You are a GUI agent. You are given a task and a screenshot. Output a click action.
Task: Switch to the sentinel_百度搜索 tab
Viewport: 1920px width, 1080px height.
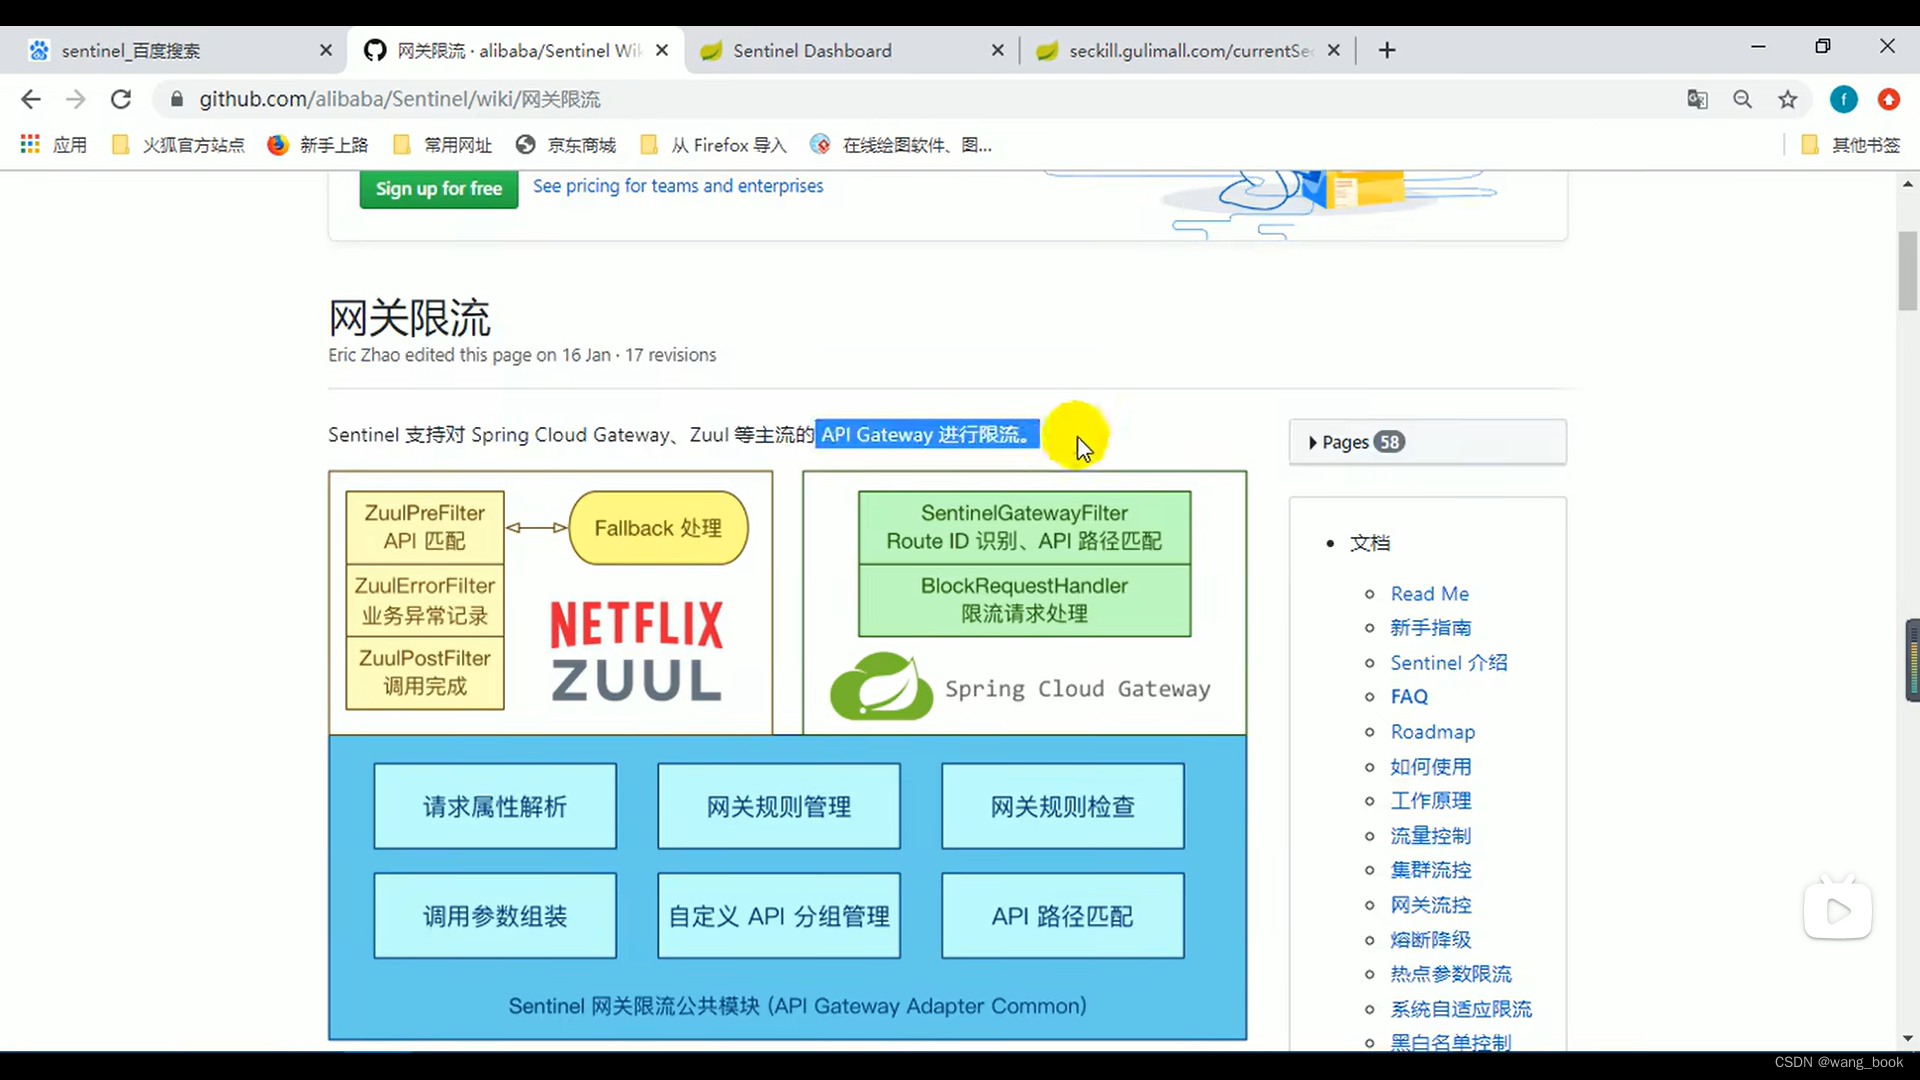131,50
